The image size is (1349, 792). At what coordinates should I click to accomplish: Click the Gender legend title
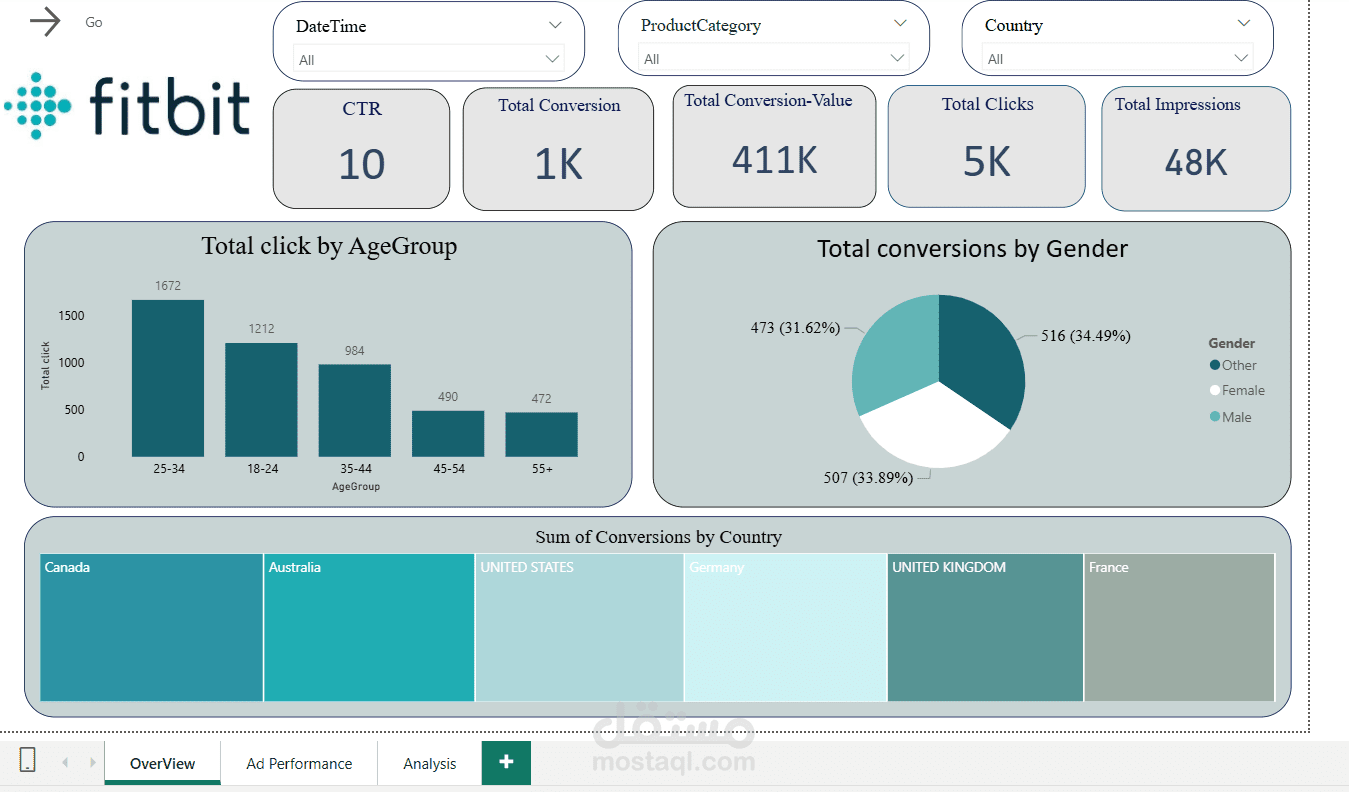[x=1232, y=343]
